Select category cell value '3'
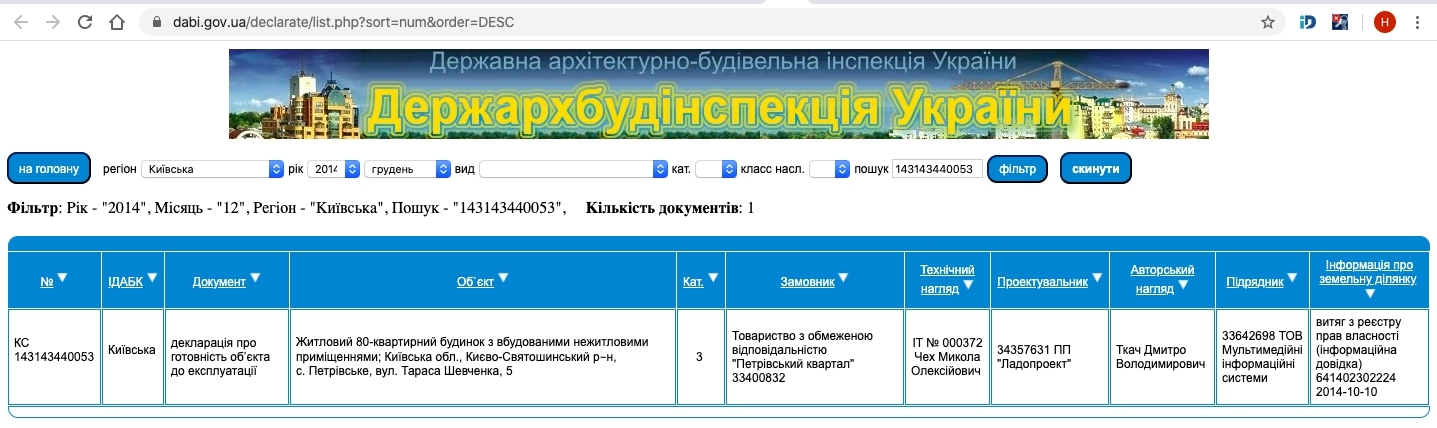 point(700,357)
